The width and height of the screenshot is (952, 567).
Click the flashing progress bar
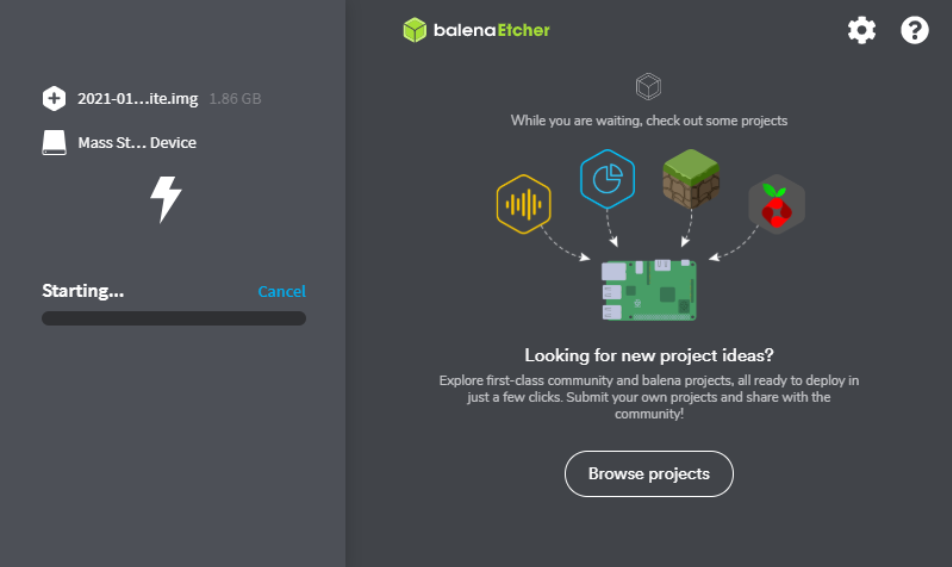click(174, 318)
